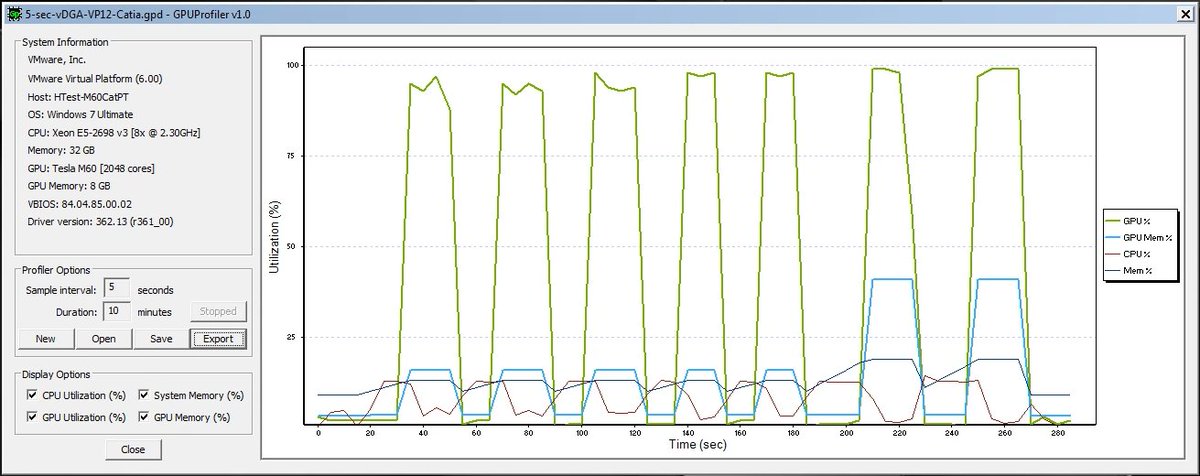
Task: Click the Host: HTest-M60CatPT text
Action: 80,96
